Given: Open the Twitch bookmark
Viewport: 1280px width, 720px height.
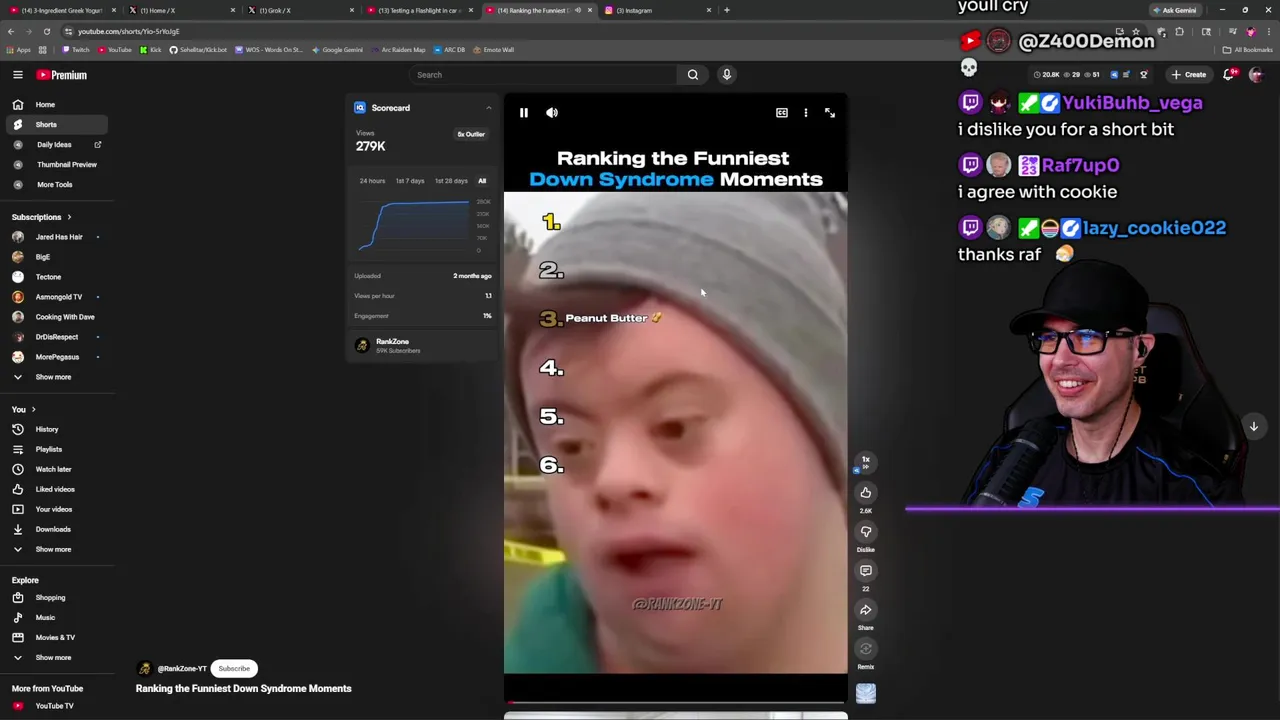Looking at the screenshot, I should (75, 50).
